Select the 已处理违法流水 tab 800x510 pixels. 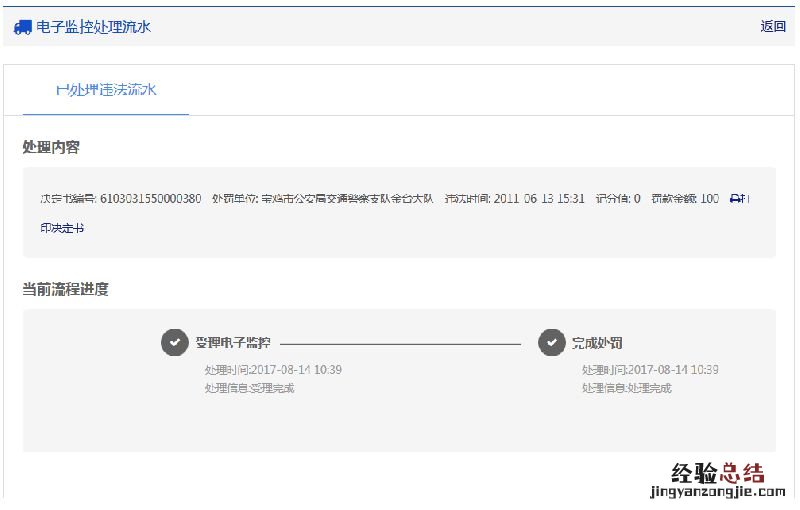point(106,90)
